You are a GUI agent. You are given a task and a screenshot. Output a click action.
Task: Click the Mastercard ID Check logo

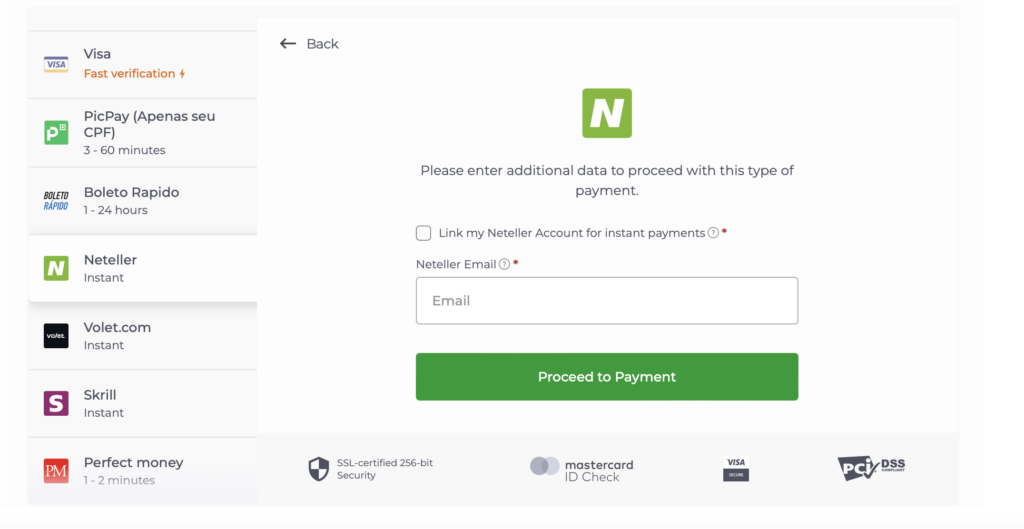[x=582, y=469]
